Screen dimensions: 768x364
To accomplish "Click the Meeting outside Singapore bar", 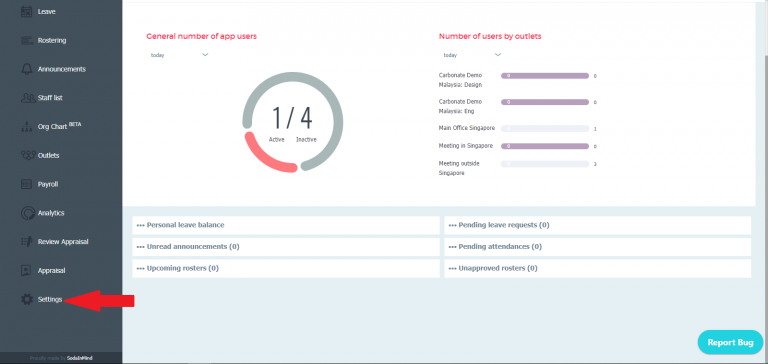I will [x=545, y=164].
